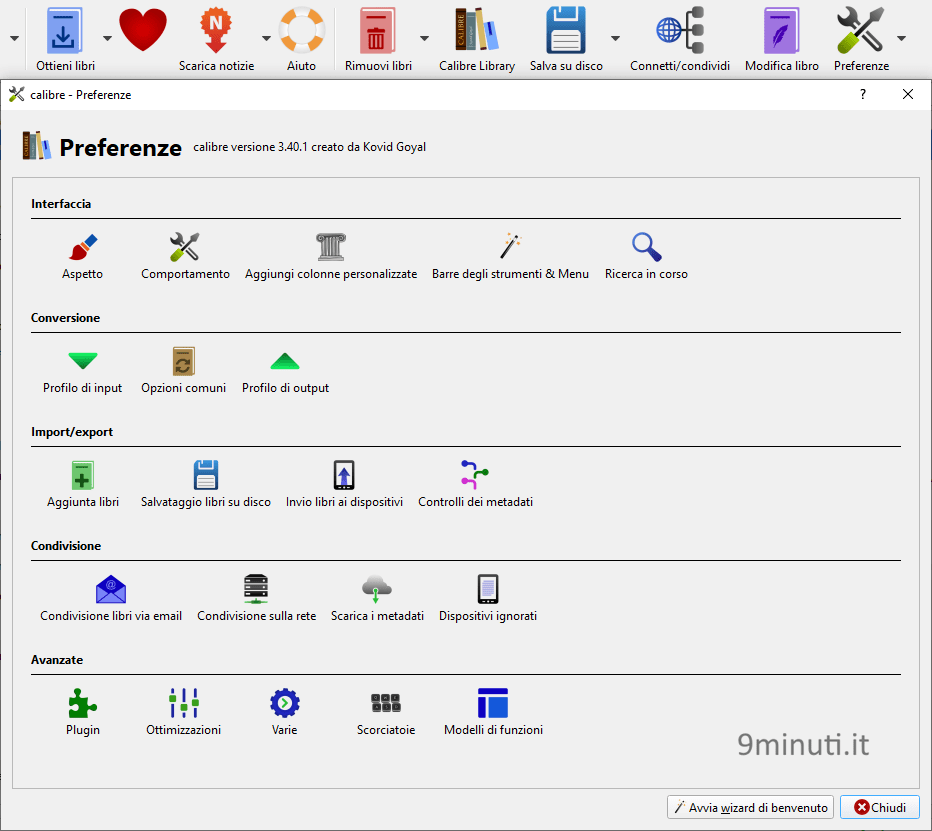
Task: Expand the Ottieni libri dropdown arrow
Action: (107, 39)
